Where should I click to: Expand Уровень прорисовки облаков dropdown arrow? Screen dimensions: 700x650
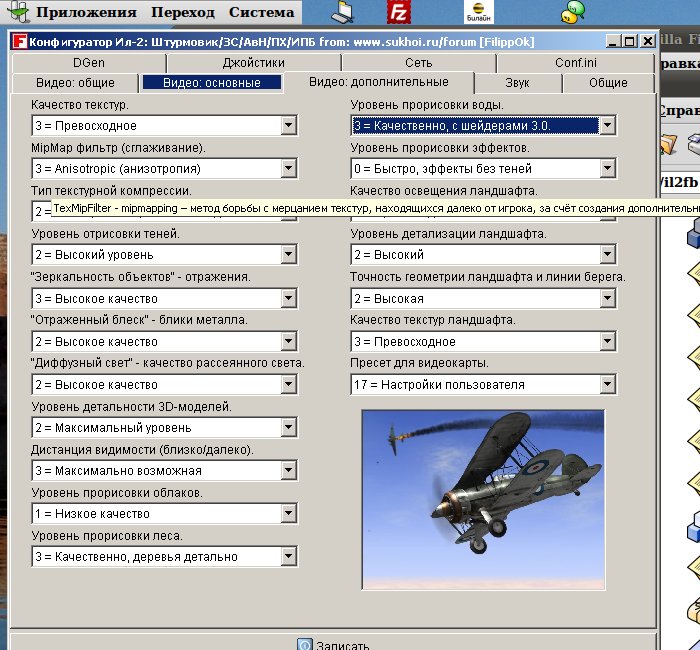pos(288,513)
